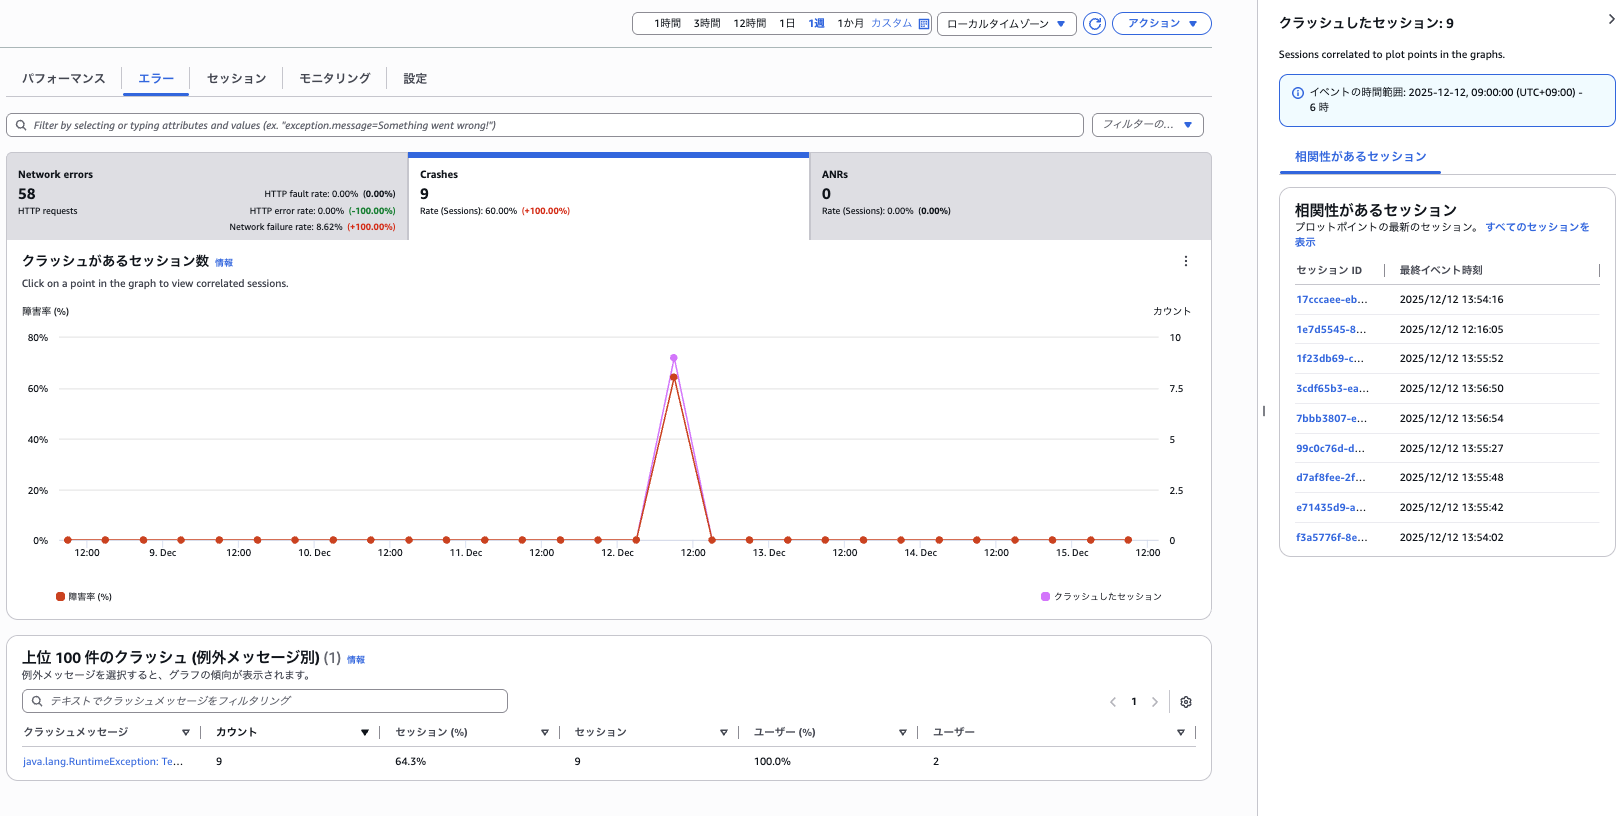Image resolution: width=1622 pixels, height=816 pixels.
Task: Open the フィルターの... dropdown
Action: (x=1148, y=124)
